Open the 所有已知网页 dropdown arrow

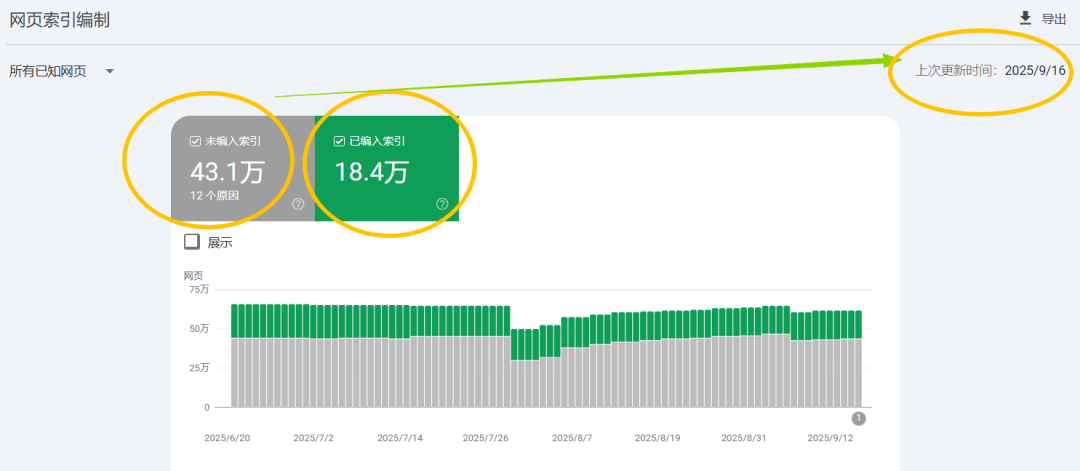point(110,72)
